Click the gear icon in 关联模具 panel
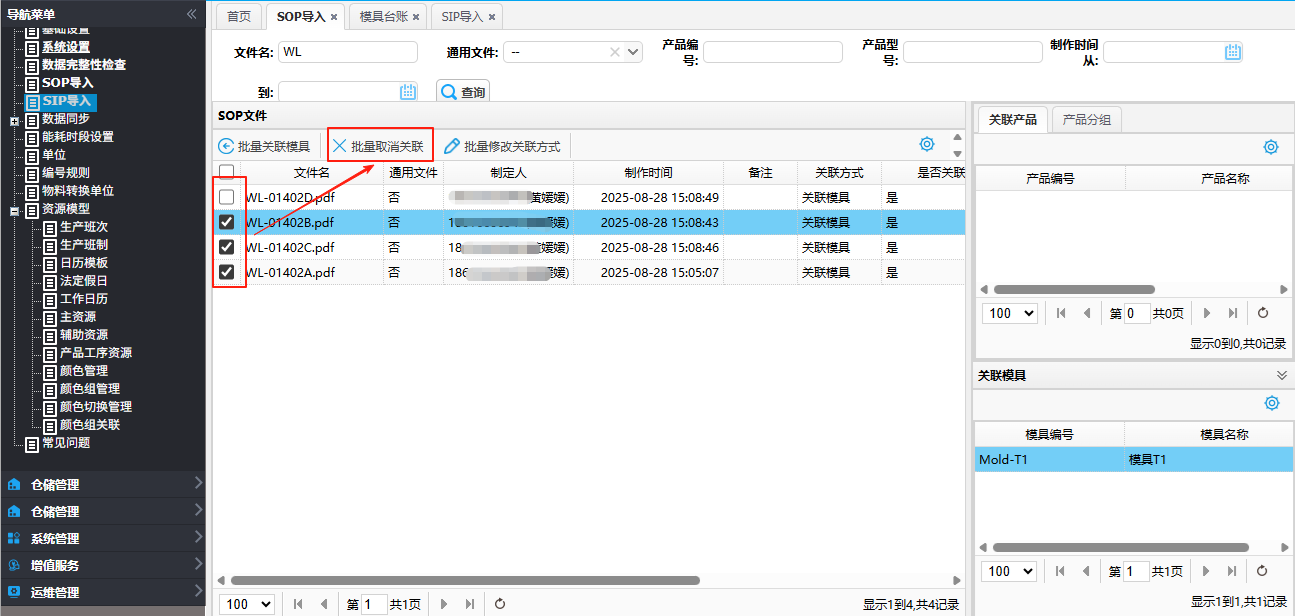 click(x=1271, y=403)
